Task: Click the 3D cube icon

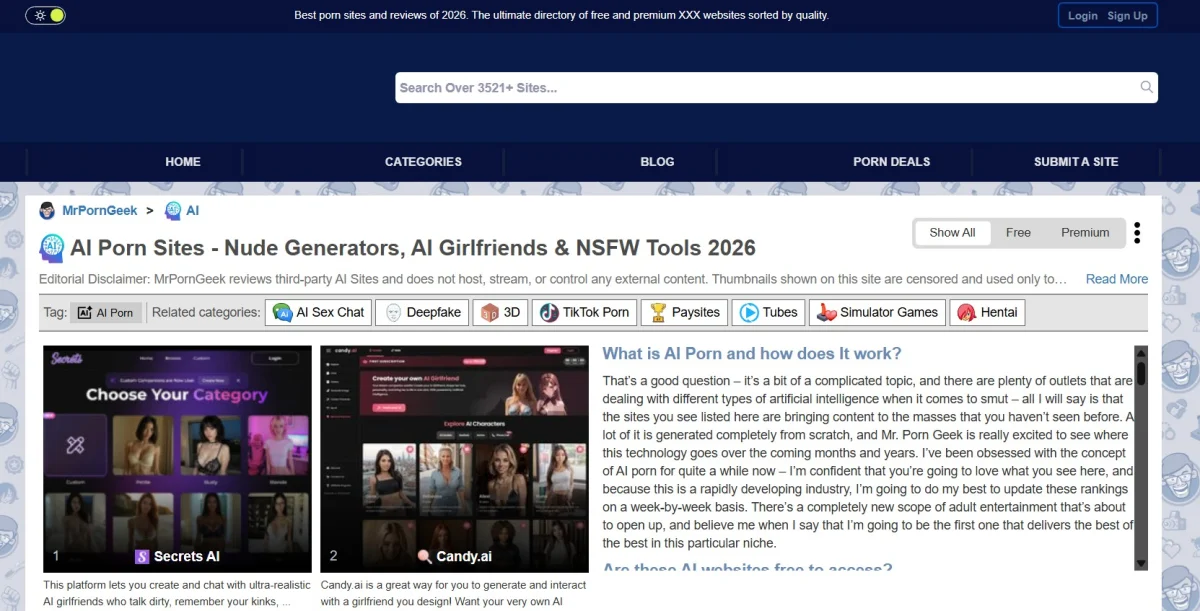Action: point(490,312)
